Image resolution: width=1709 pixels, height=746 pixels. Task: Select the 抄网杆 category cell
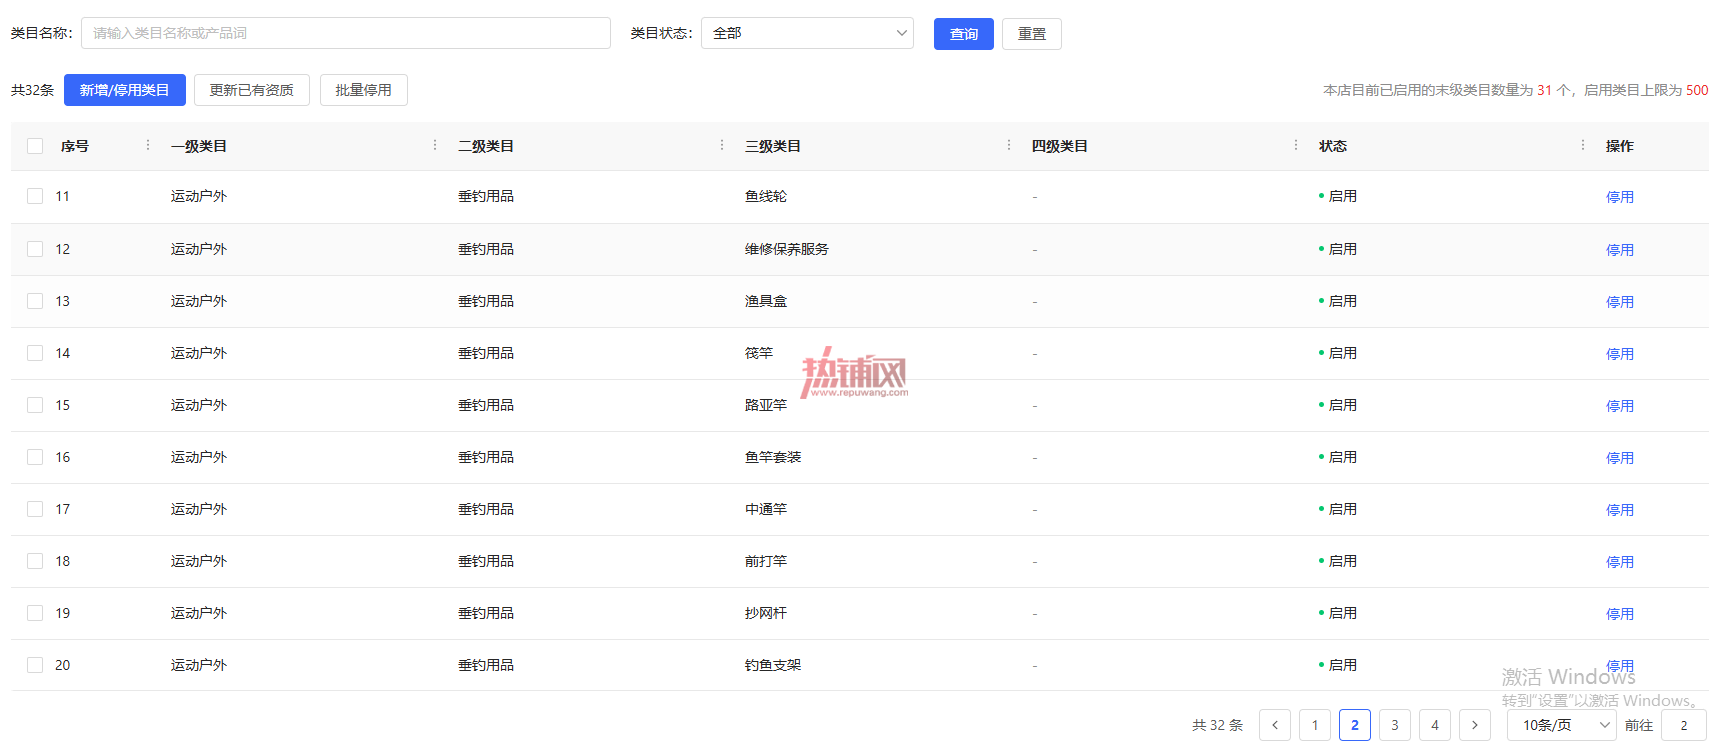[766, 613]
